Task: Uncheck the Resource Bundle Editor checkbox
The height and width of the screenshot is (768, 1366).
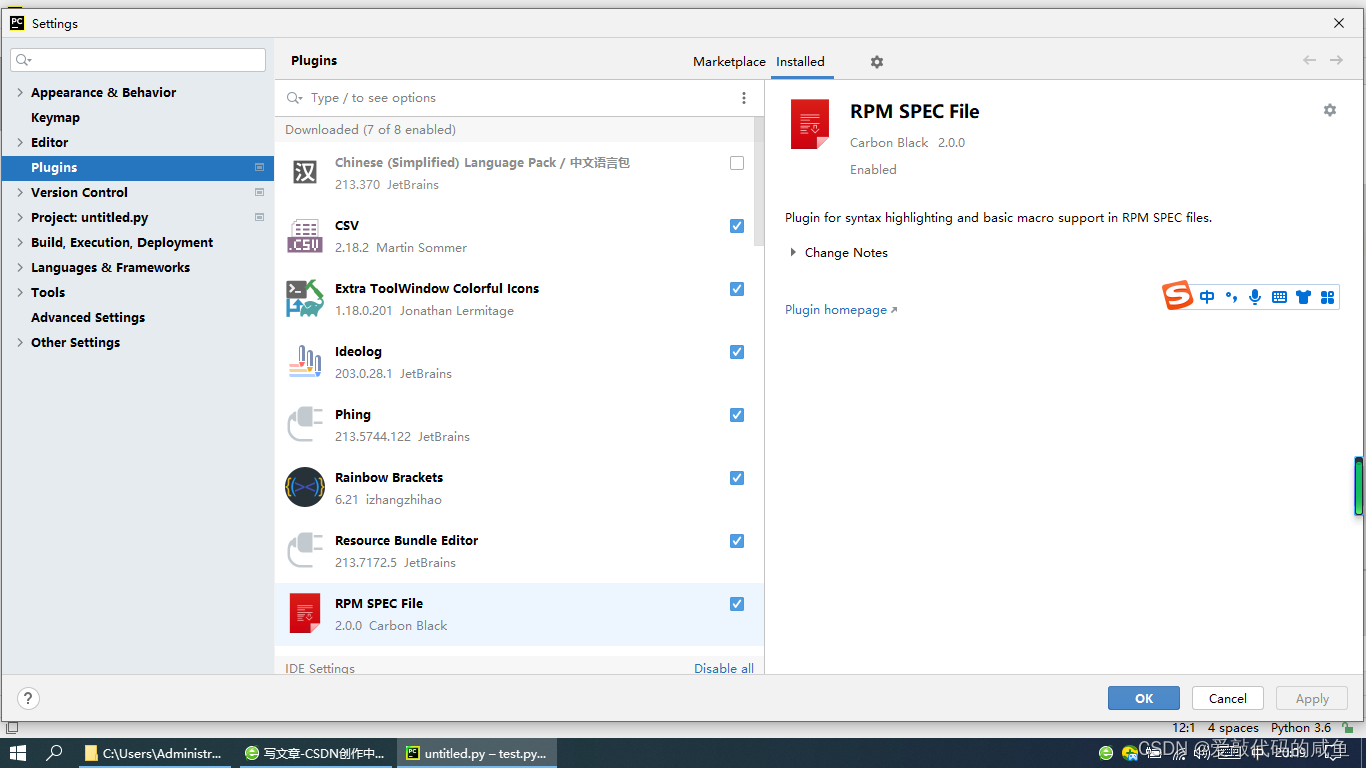Action: (737, 541)
